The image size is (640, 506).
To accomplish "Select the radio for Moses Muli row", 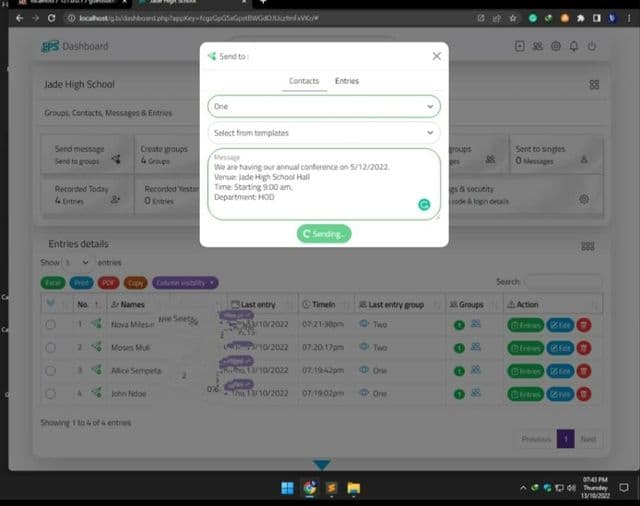I will click(51, 348).
